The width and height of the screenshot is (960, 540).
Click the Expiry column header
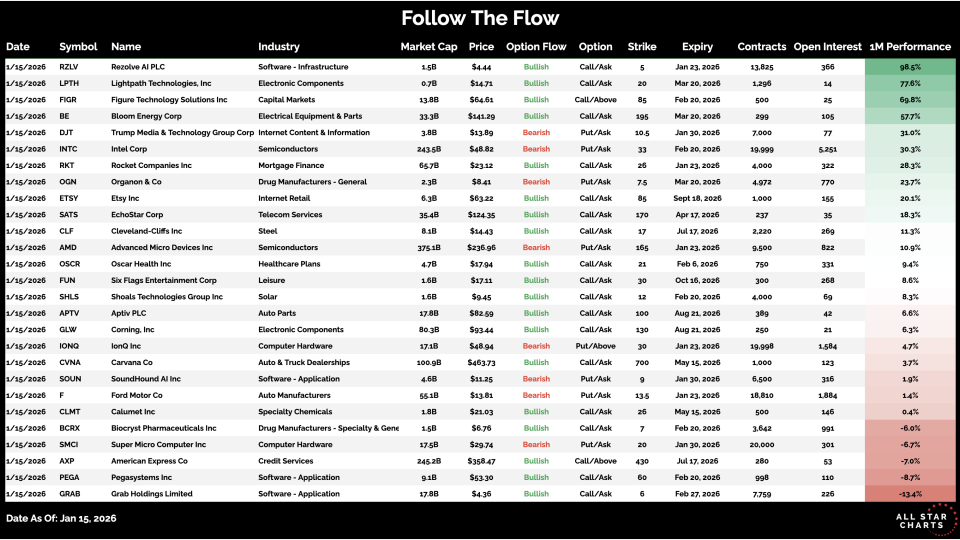697,47
